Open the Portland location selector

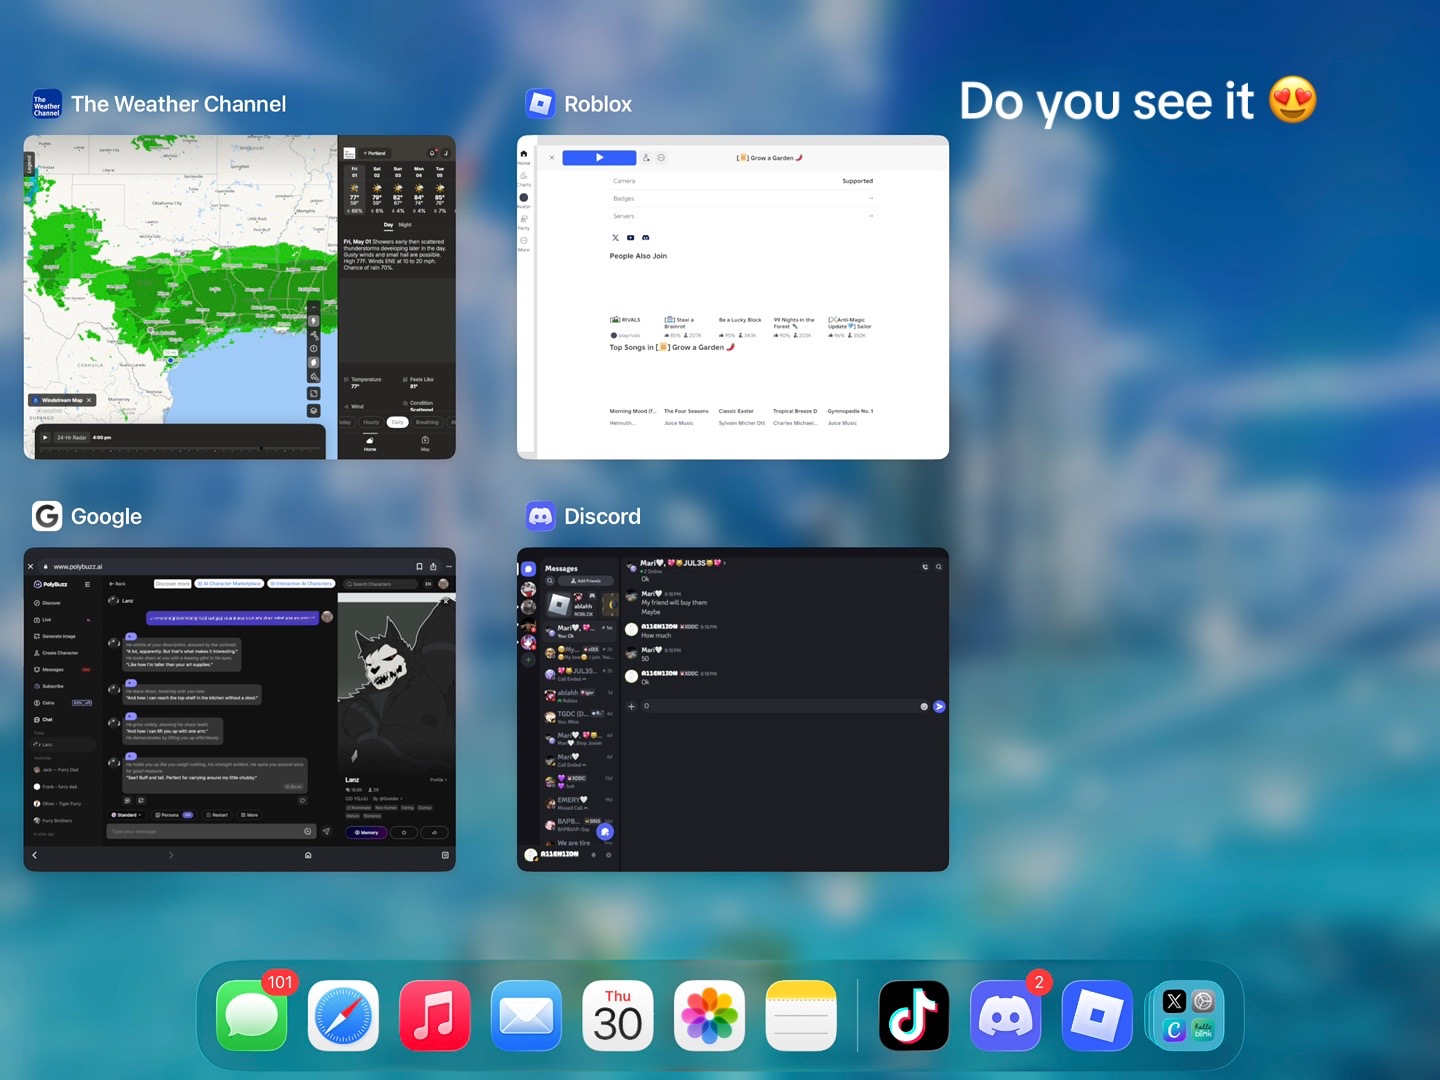tap(376, 153)
